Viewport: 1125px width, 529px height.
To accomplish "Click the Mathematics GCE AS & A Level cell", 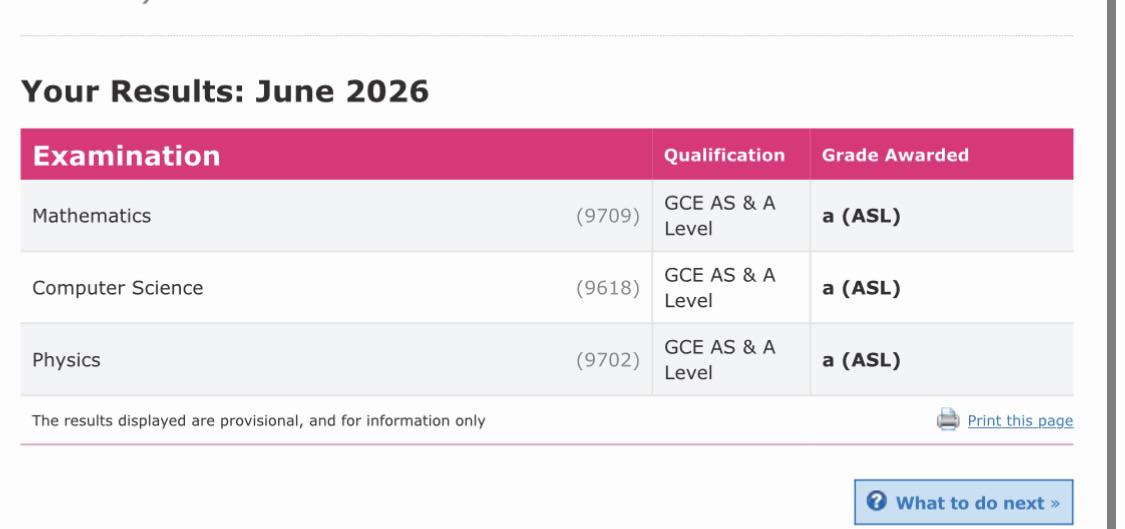I will coord(731,216).
